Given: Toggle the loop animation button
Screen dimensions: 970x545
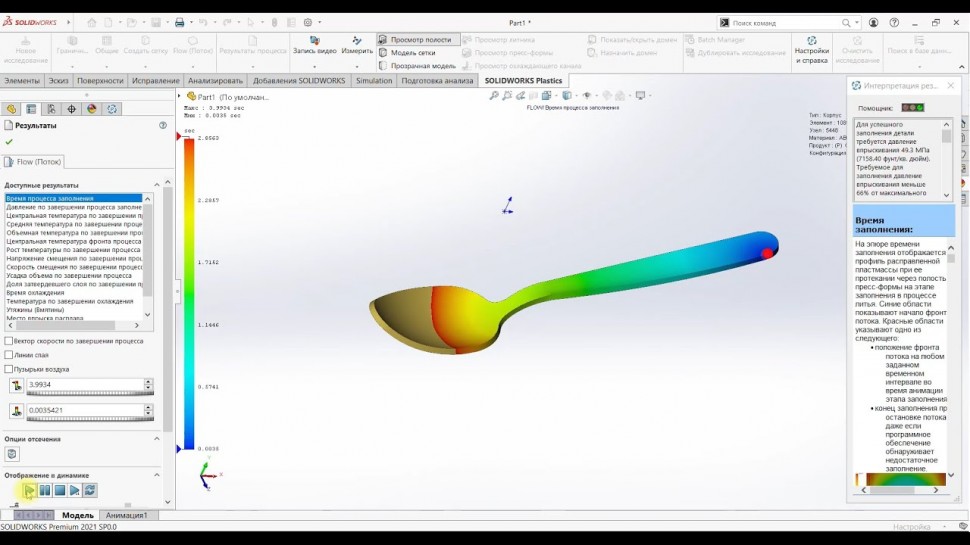Looking at the screenshot, I should tap(90, 490).
